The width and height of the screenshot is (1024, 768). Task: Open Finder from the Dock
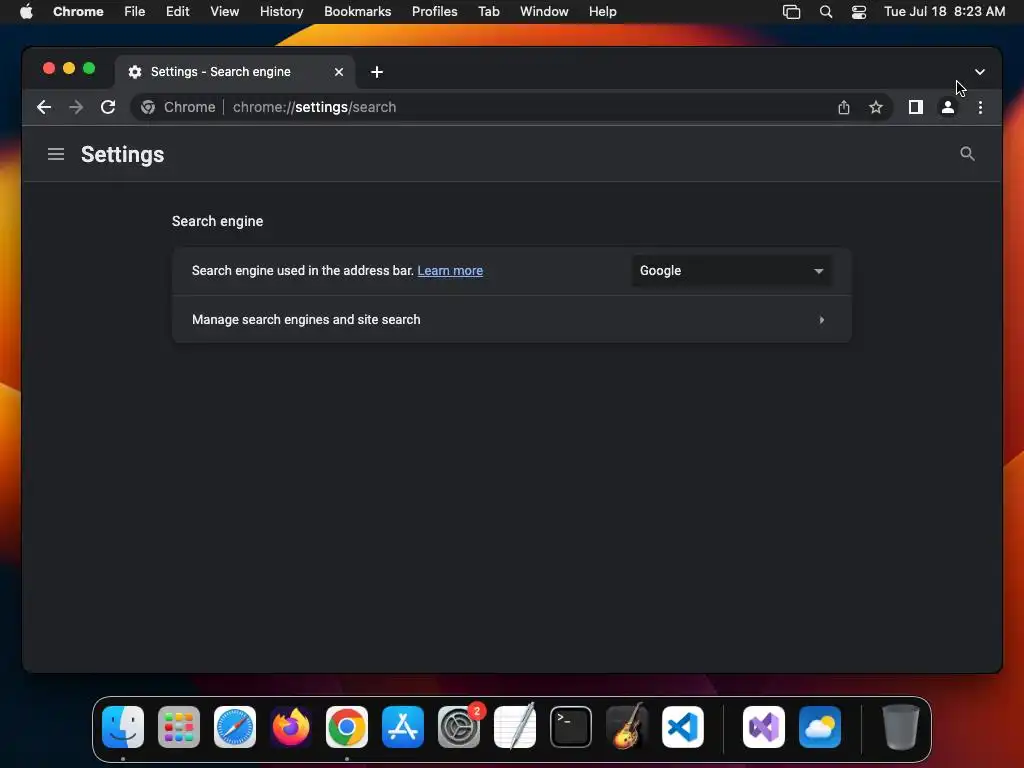pyautogui.click(x=123, y=727)
